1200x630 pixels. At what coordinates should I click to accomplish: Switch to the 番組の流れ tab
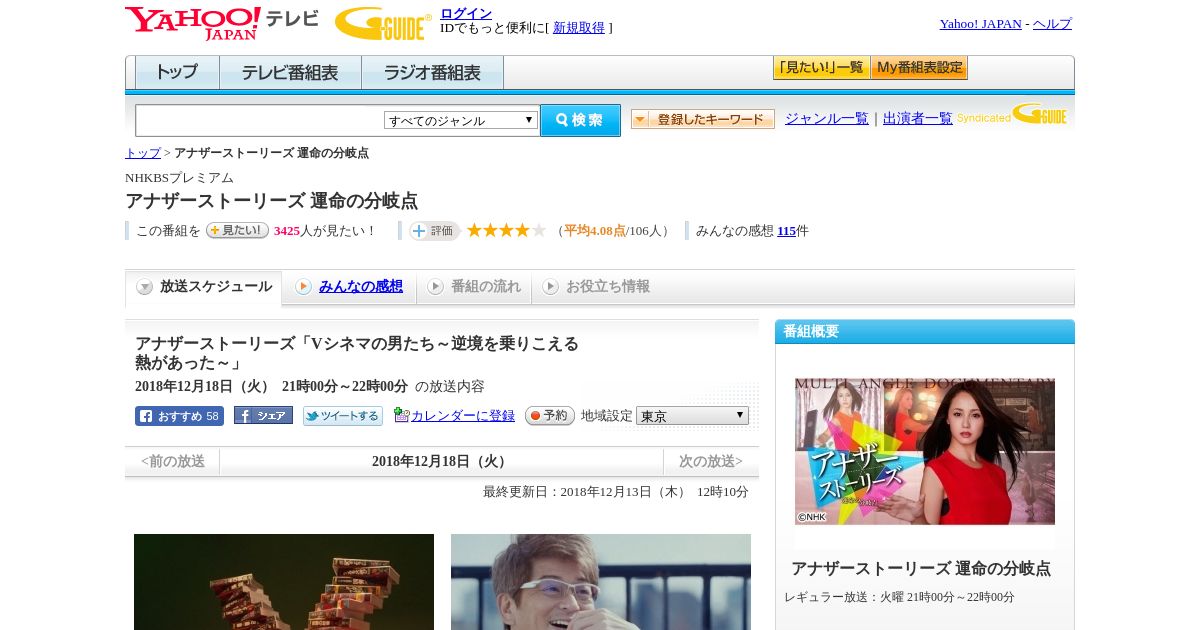point(474,287)
